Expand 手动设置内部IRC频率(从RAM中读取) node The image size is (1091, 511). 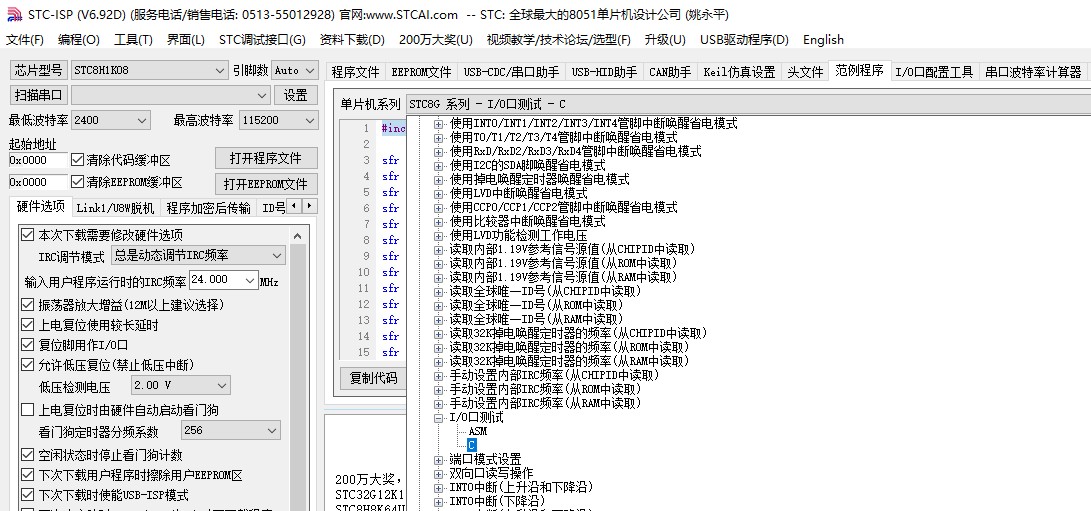tap(438, 404)
